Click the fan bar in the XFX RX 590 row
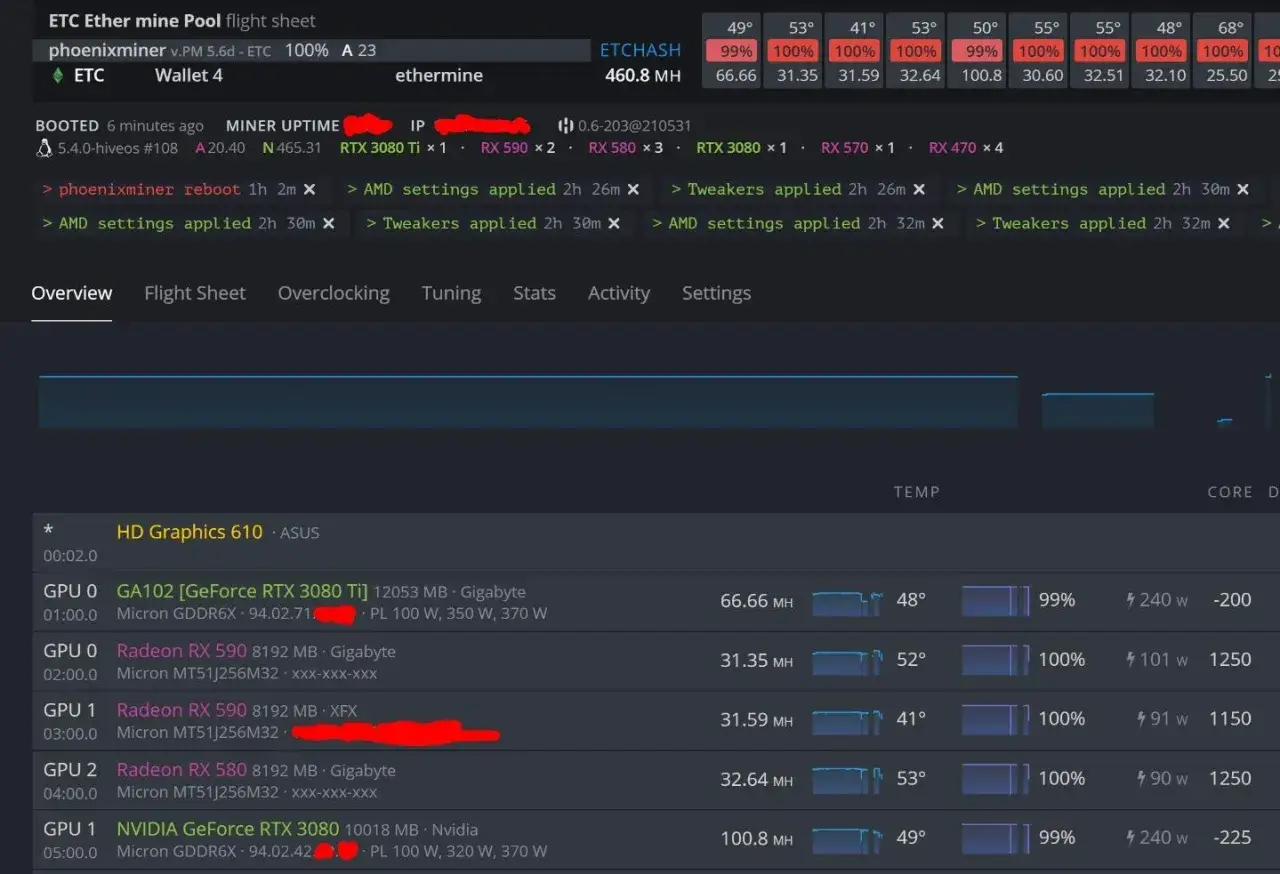1280x874 pixels. coord(996,720)
